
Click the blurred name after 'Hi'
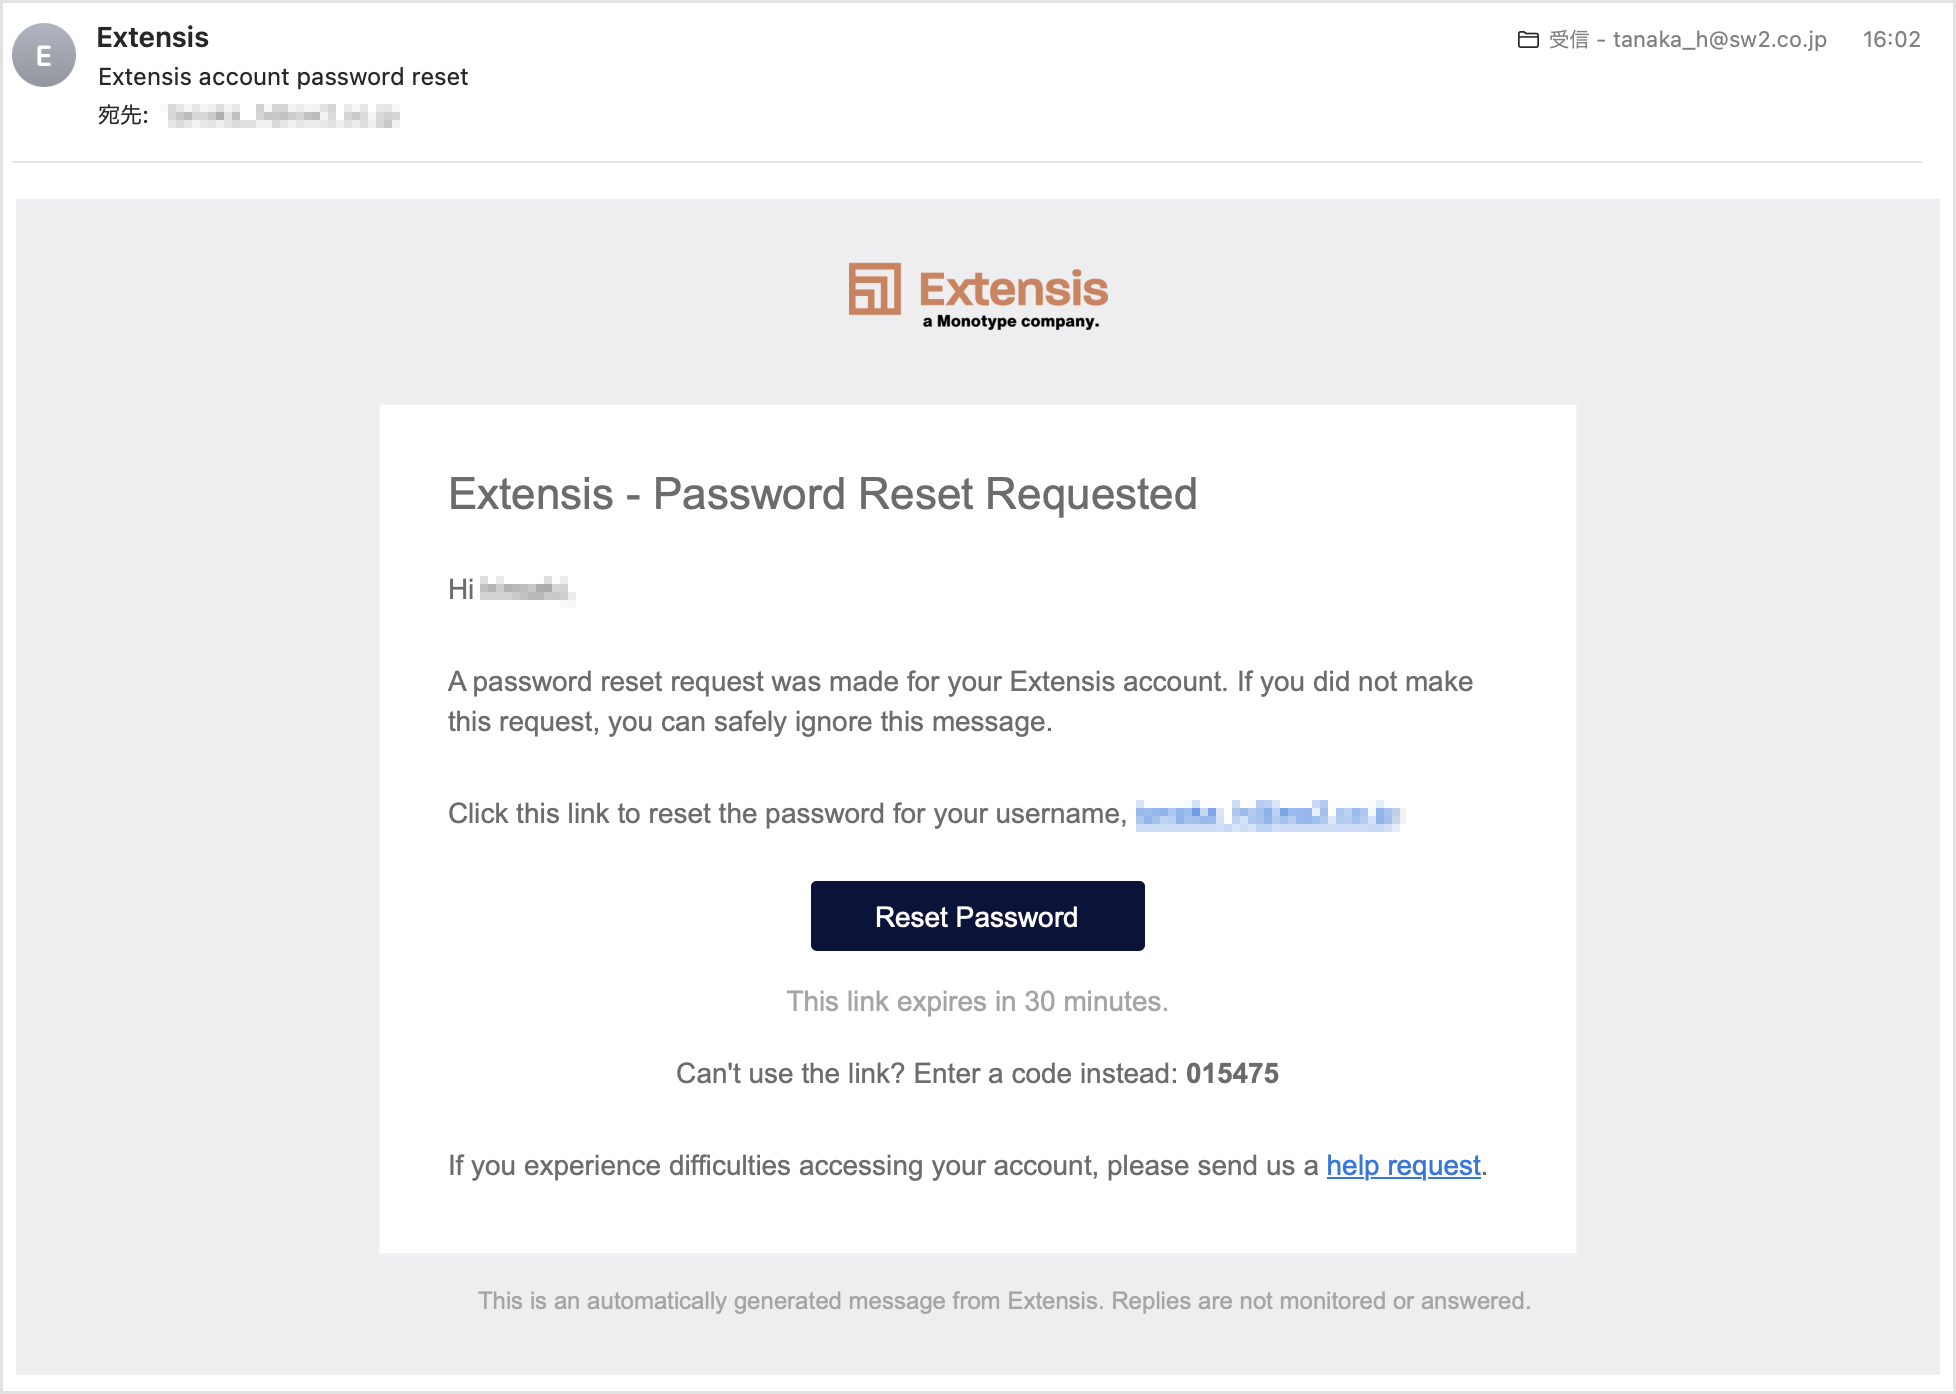(526, 589)
